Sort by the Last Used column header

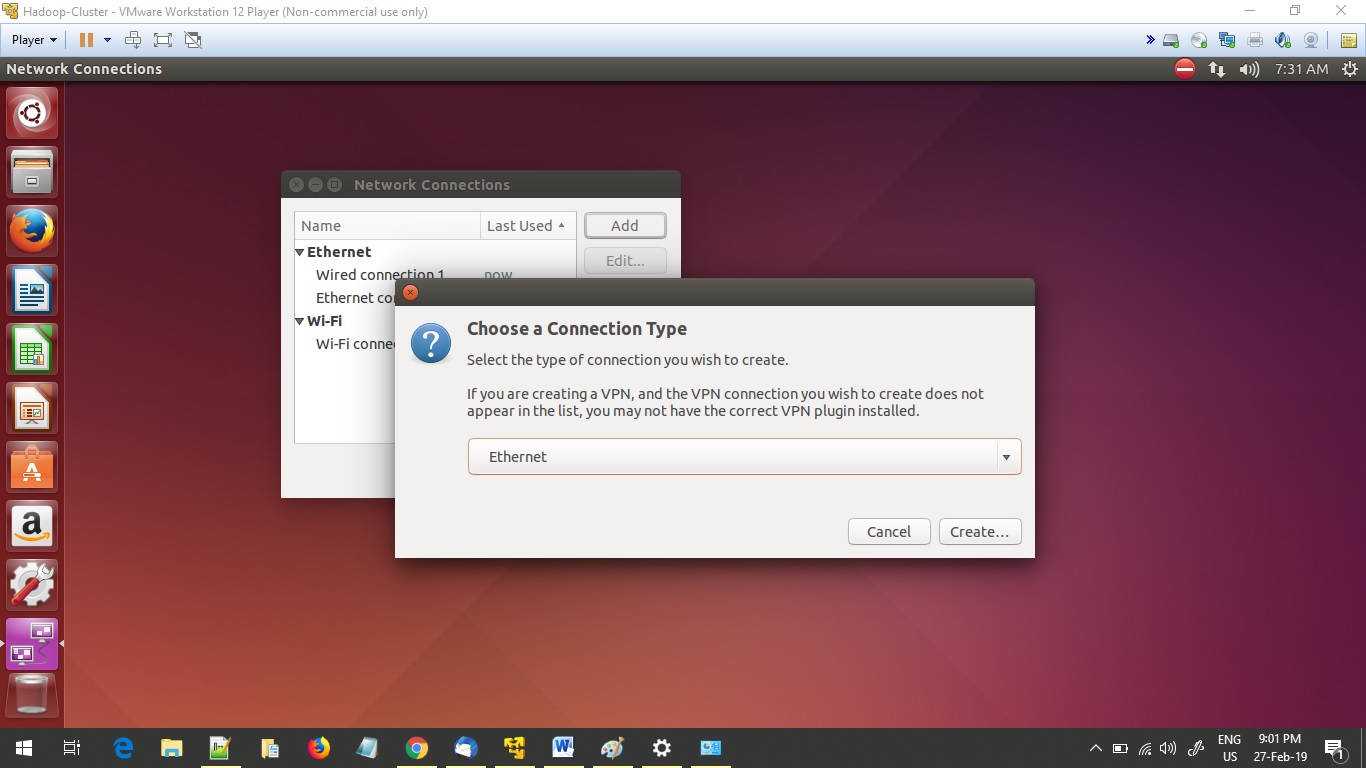pos(528,226)
